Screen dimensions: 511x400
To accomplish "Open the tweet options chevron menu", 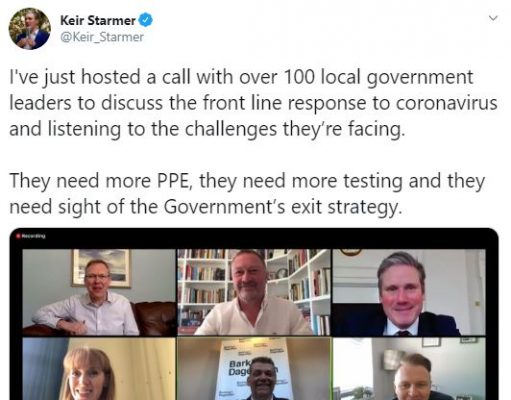I will tap(493, 18).
